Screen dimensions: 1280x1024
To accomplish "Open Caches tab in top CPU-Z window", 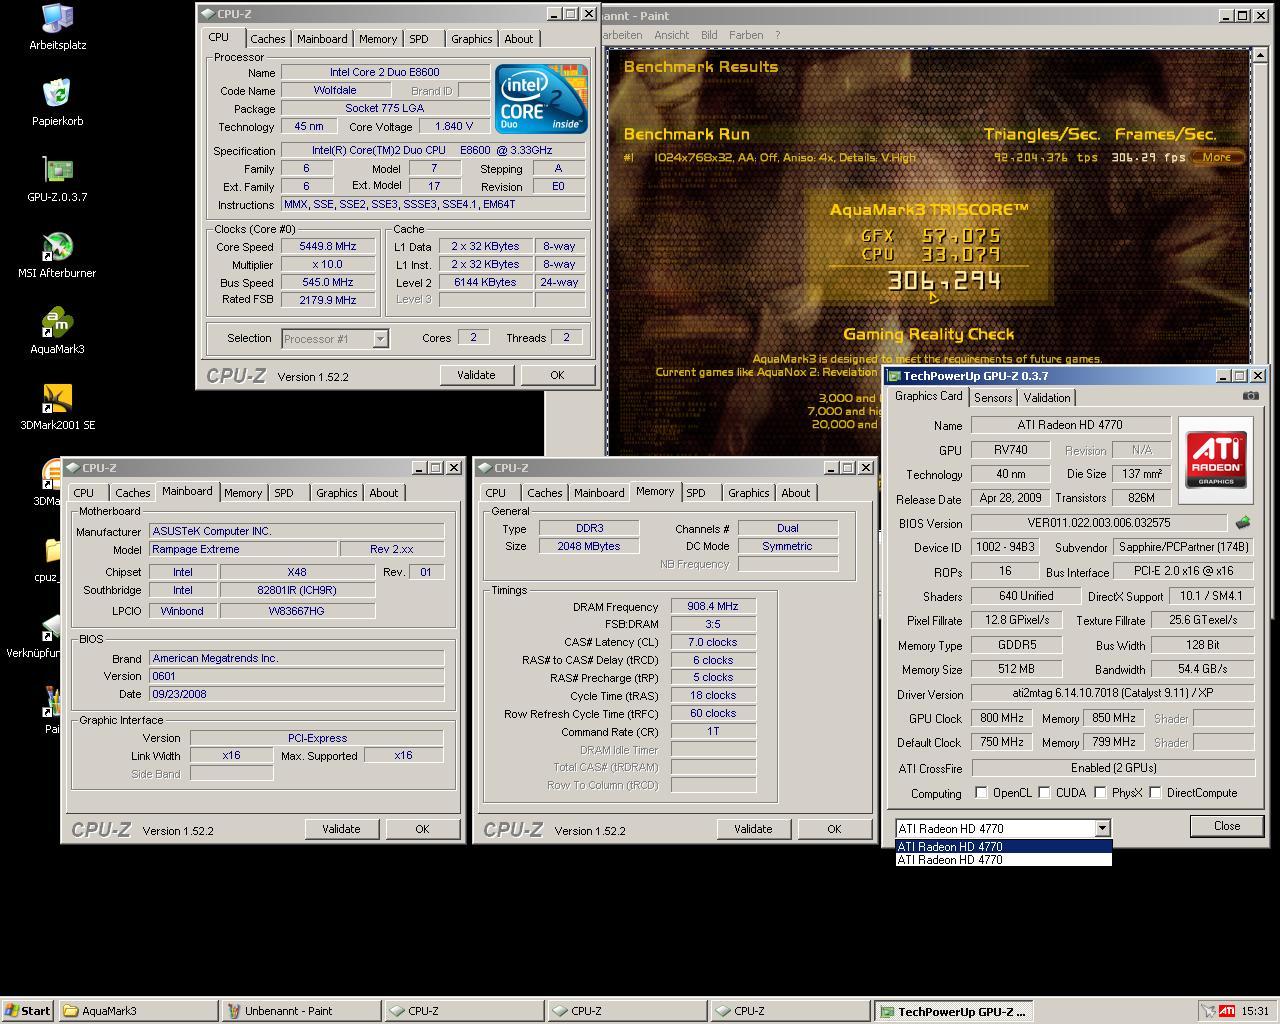I will [267, 39].
